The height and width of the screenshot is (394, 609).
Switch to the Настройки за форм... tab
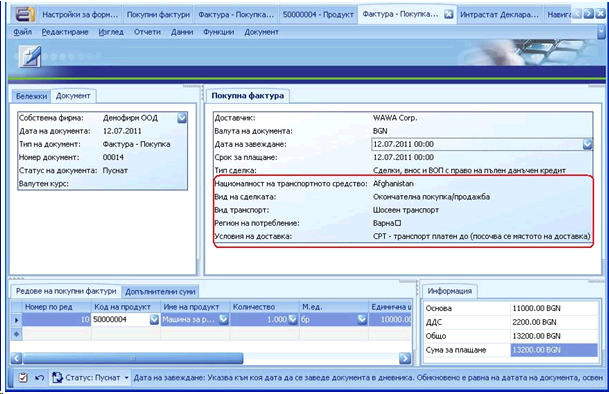[80, 14]
